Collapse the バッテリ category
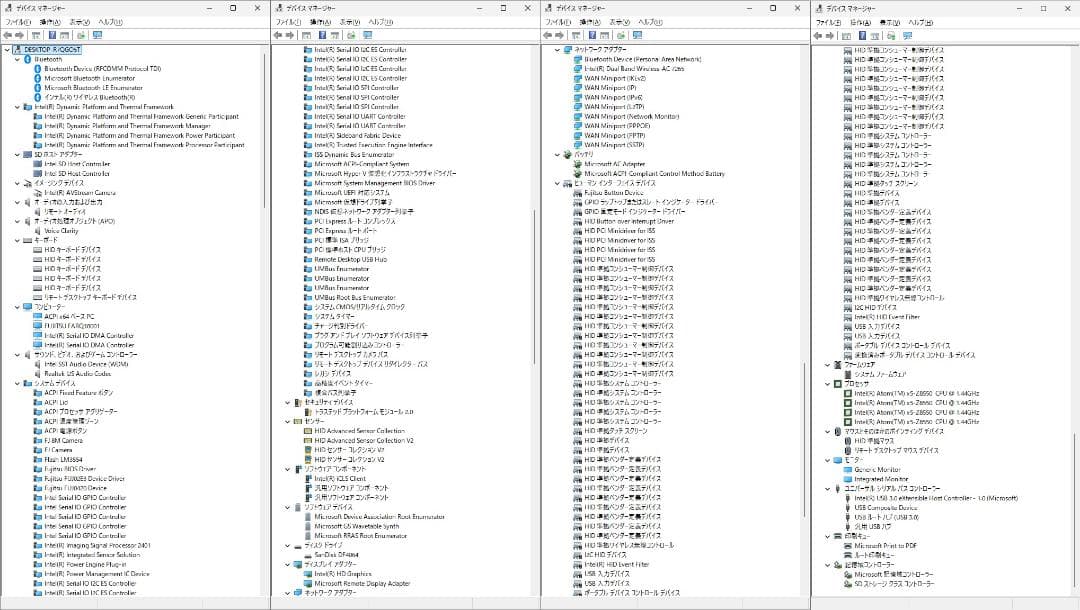The width and height of the screenshot is (1080, 610). (558, 155)
